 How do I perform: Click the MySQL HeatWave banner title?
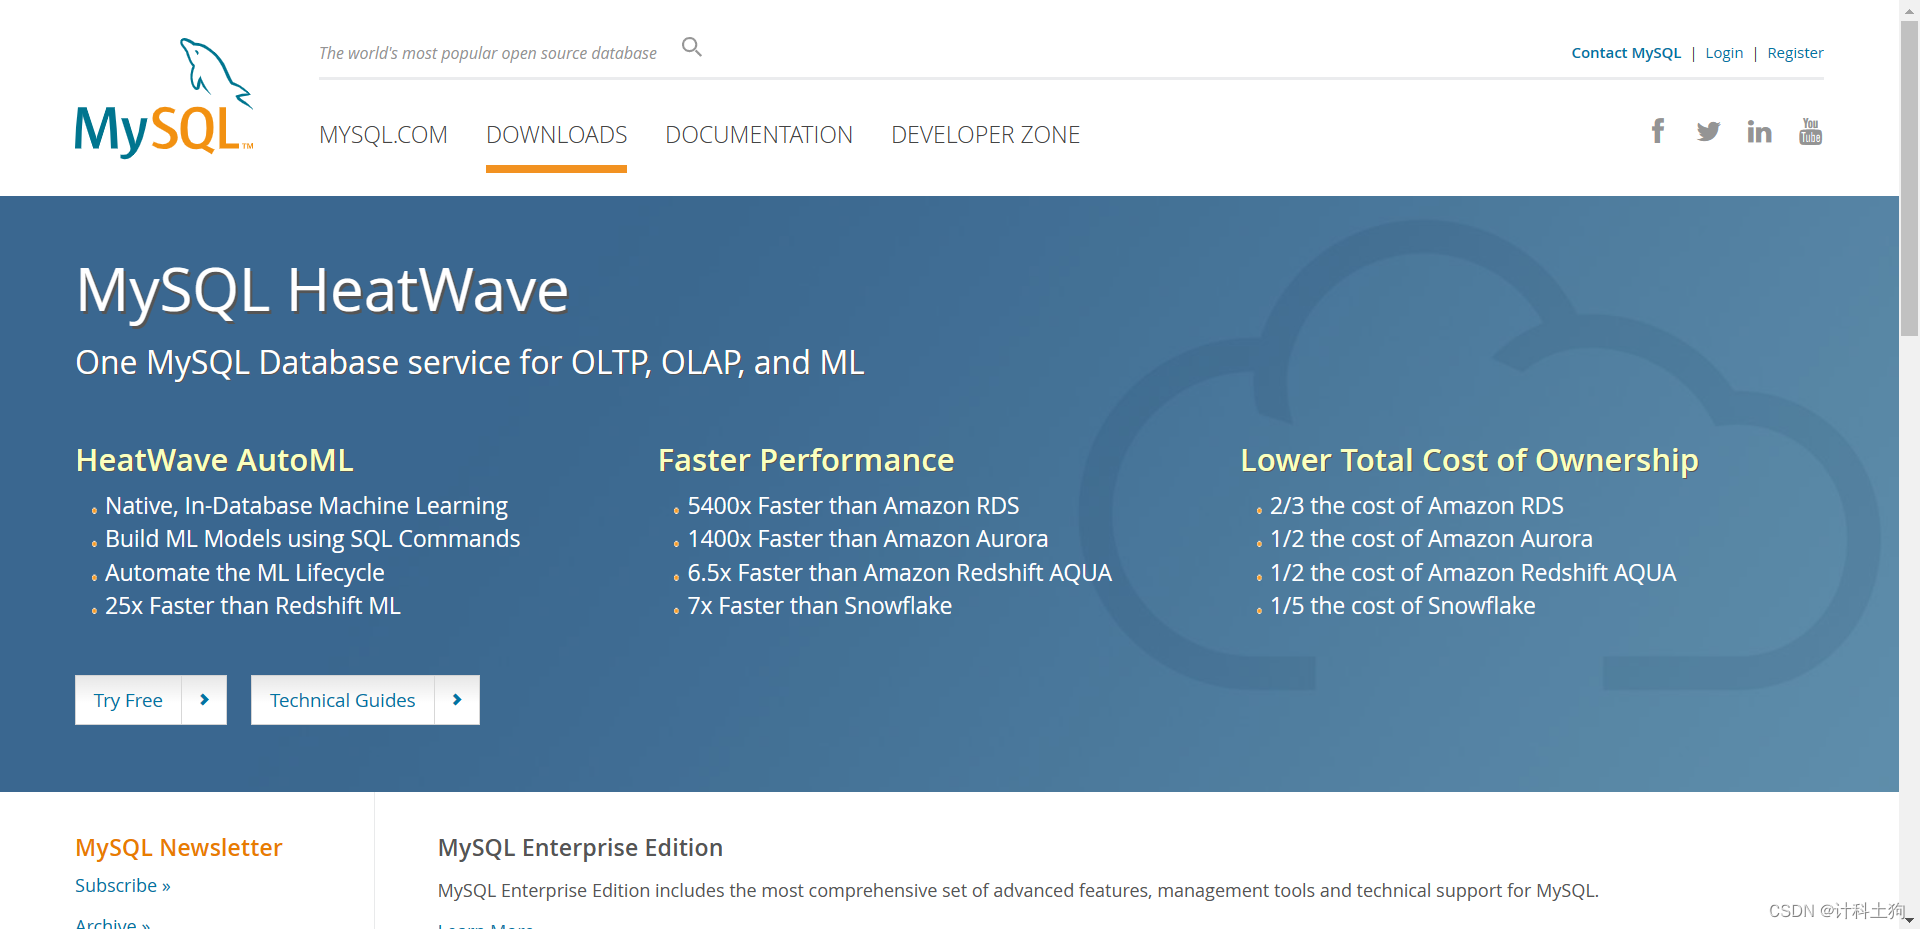click(x=322, y=291)
